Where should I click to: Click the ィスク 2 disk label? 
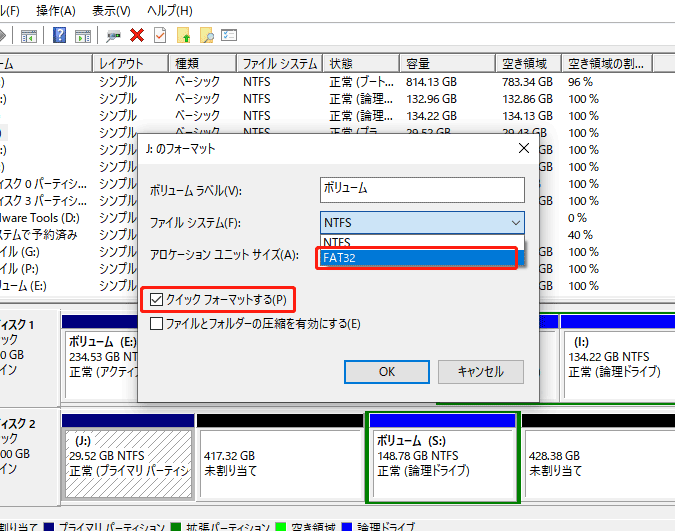[18, 424]
